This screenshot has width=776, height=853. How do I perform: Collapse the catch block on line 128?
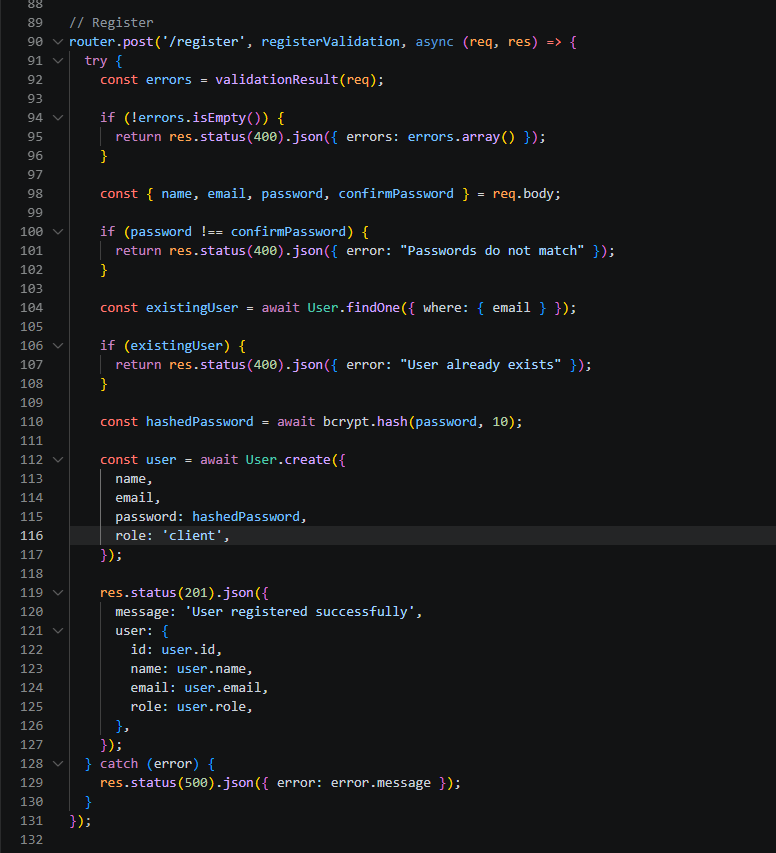[57, 764]
